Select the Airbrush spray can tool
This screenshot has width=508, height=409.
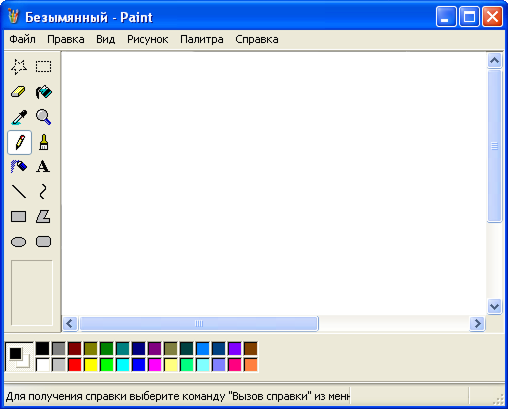pyautogui.click(x=19, y=166)
